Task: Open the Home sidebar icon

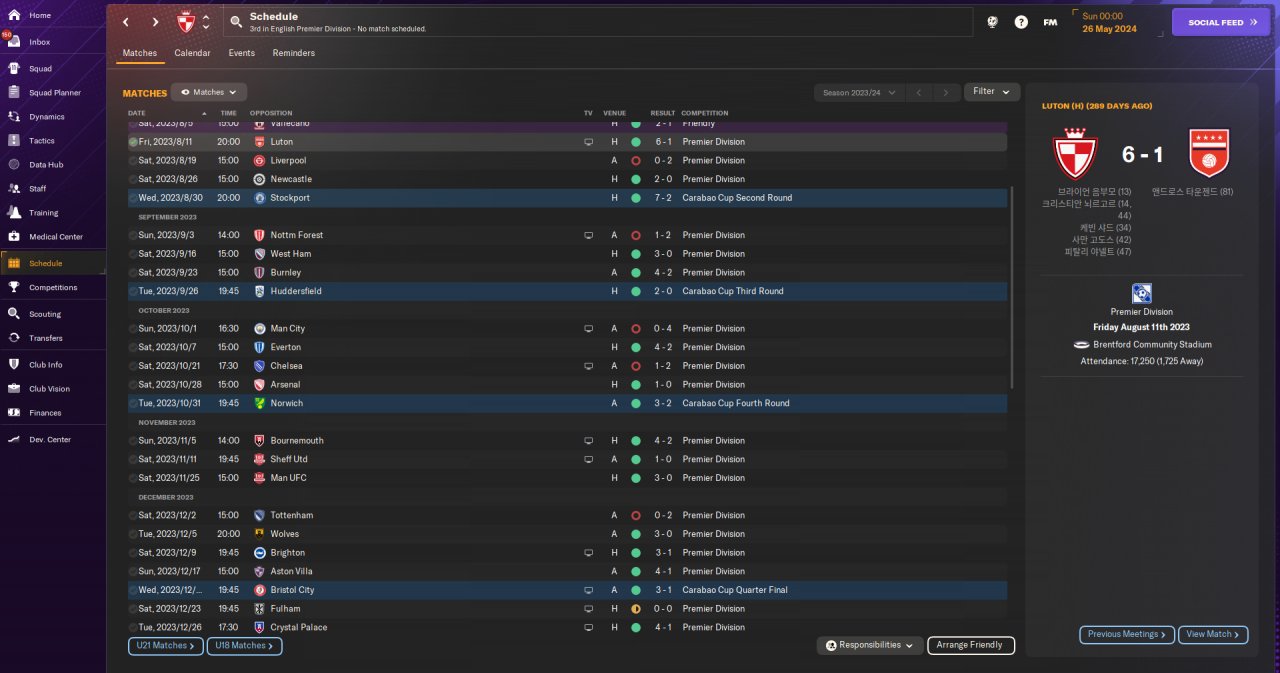Action: (x=14, y=16)
